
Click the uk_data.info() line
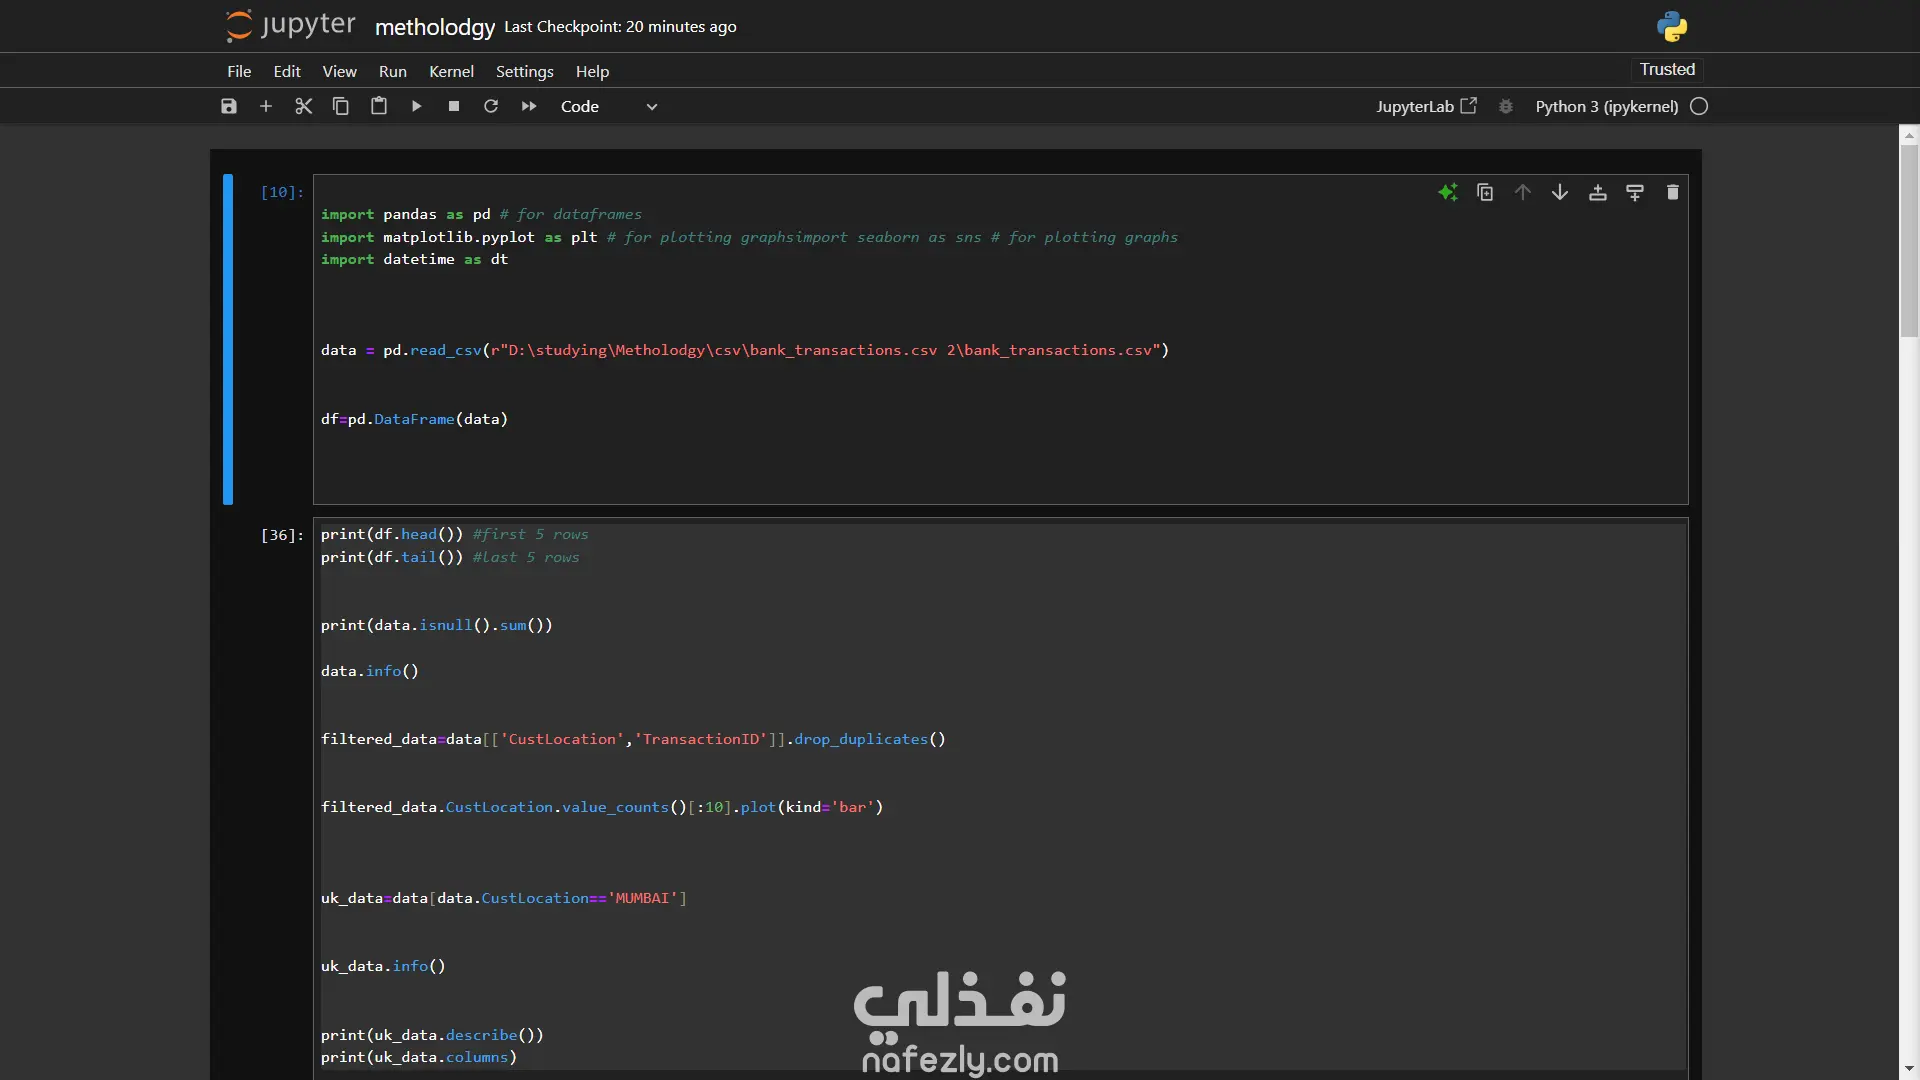[383, 966]
